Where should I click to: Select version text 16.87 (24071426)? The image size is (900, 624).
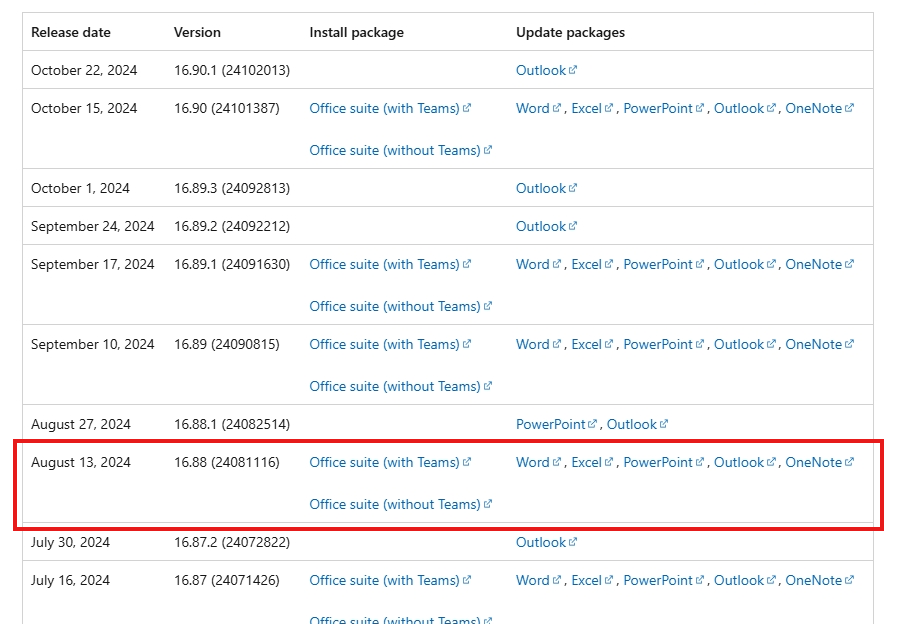click(x=227, y=580)
